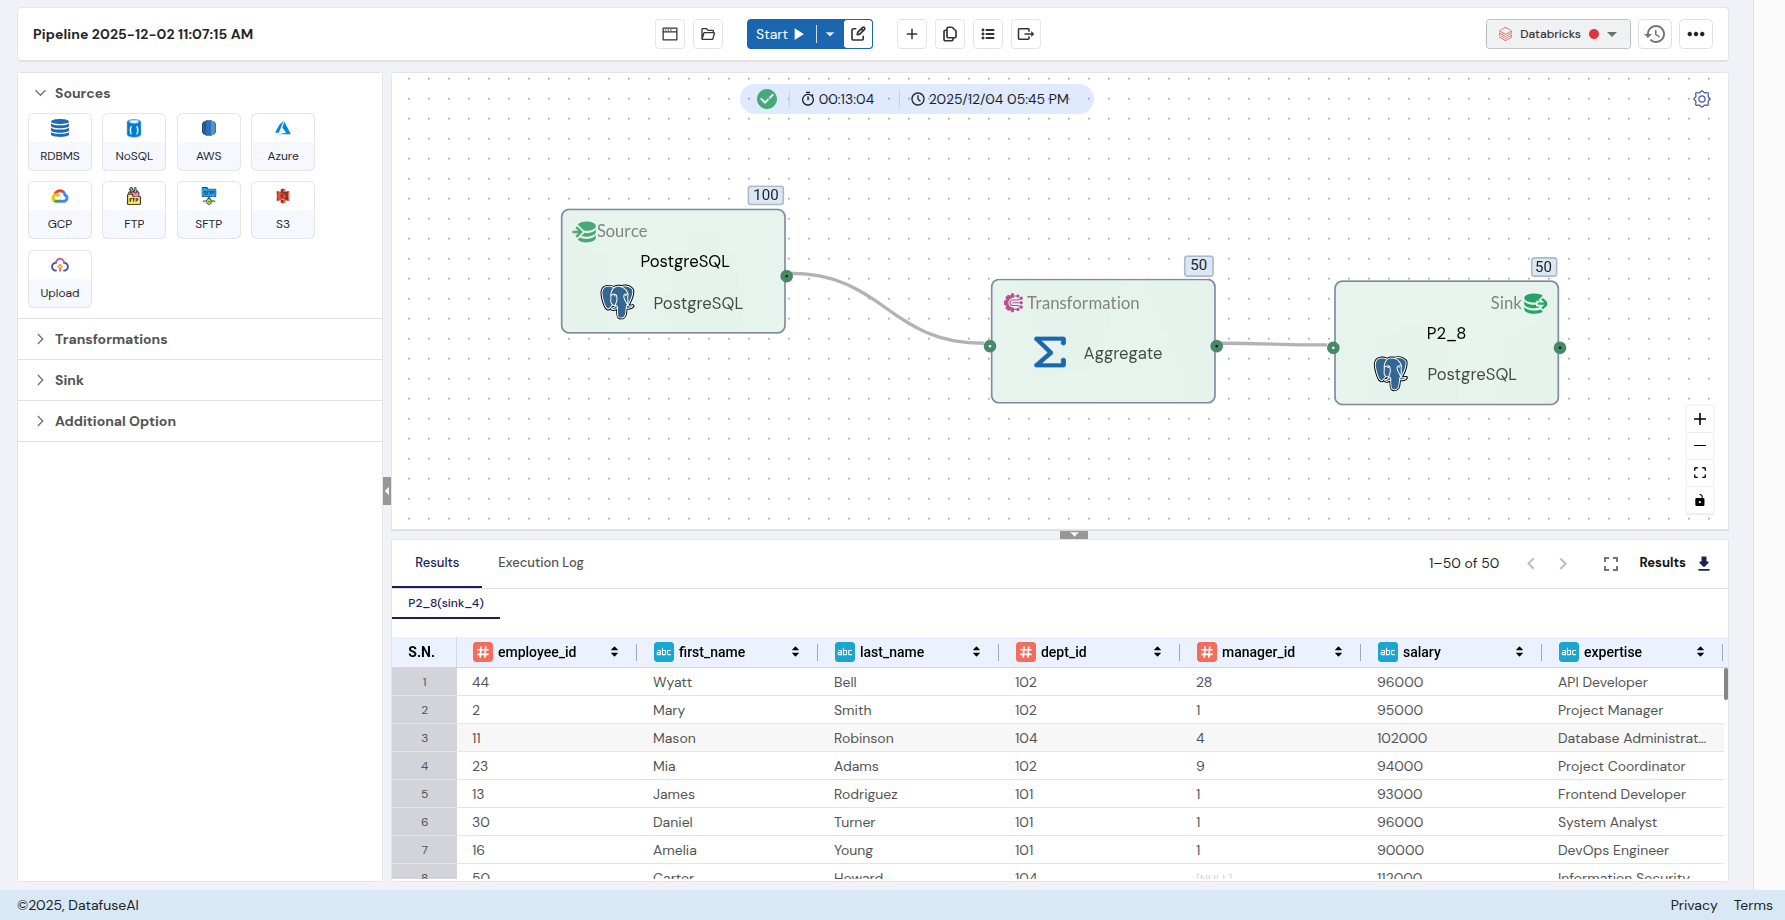
Task: Open the Start button dropdown arrow
Action: (x=830, y=34)
